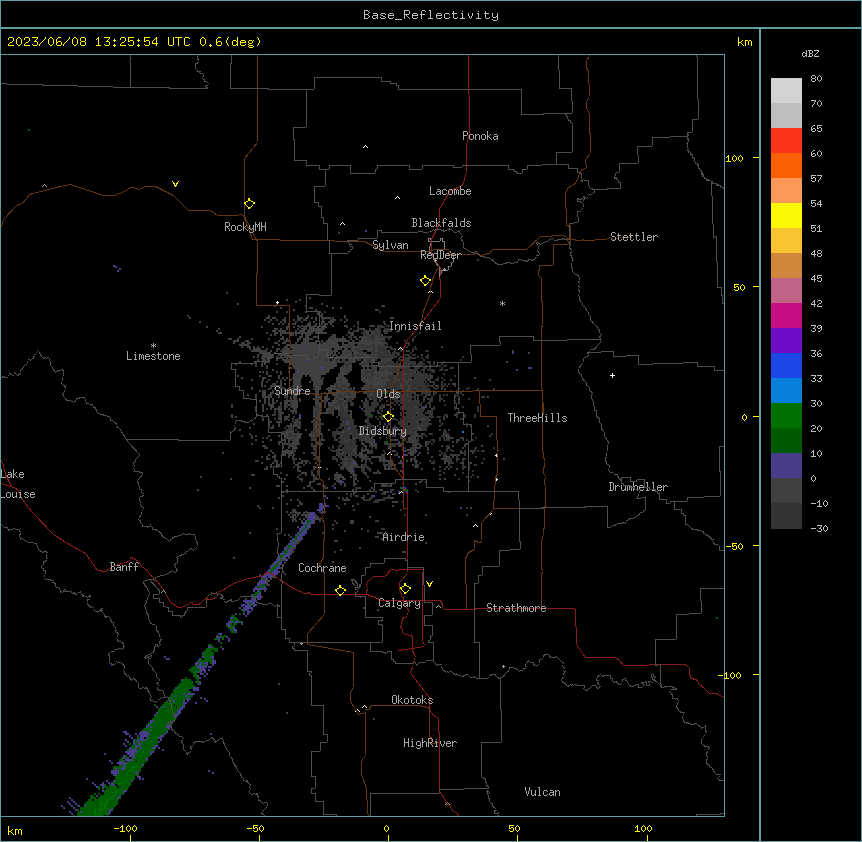Viewport: 862px width, 842px height.
Task: Pick the magenta 42-39 dBZ legend color
Action: (x=786, y=315)
